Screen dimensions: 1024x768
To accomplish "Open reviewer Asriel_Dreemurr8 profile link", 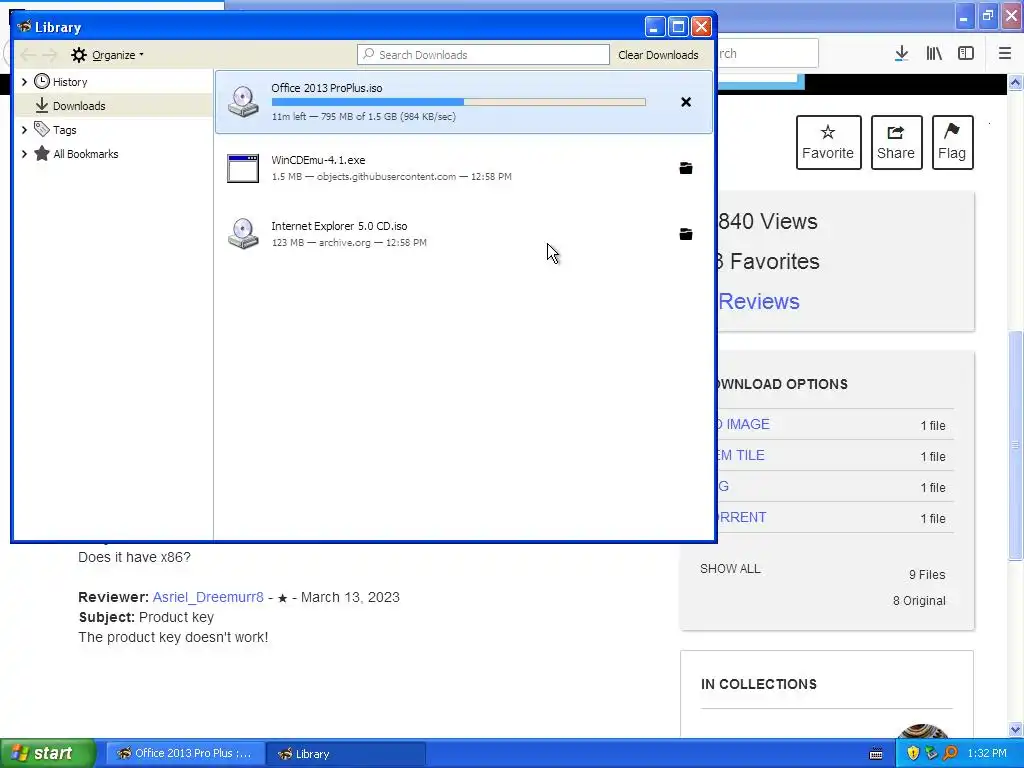I will [208, 598].
